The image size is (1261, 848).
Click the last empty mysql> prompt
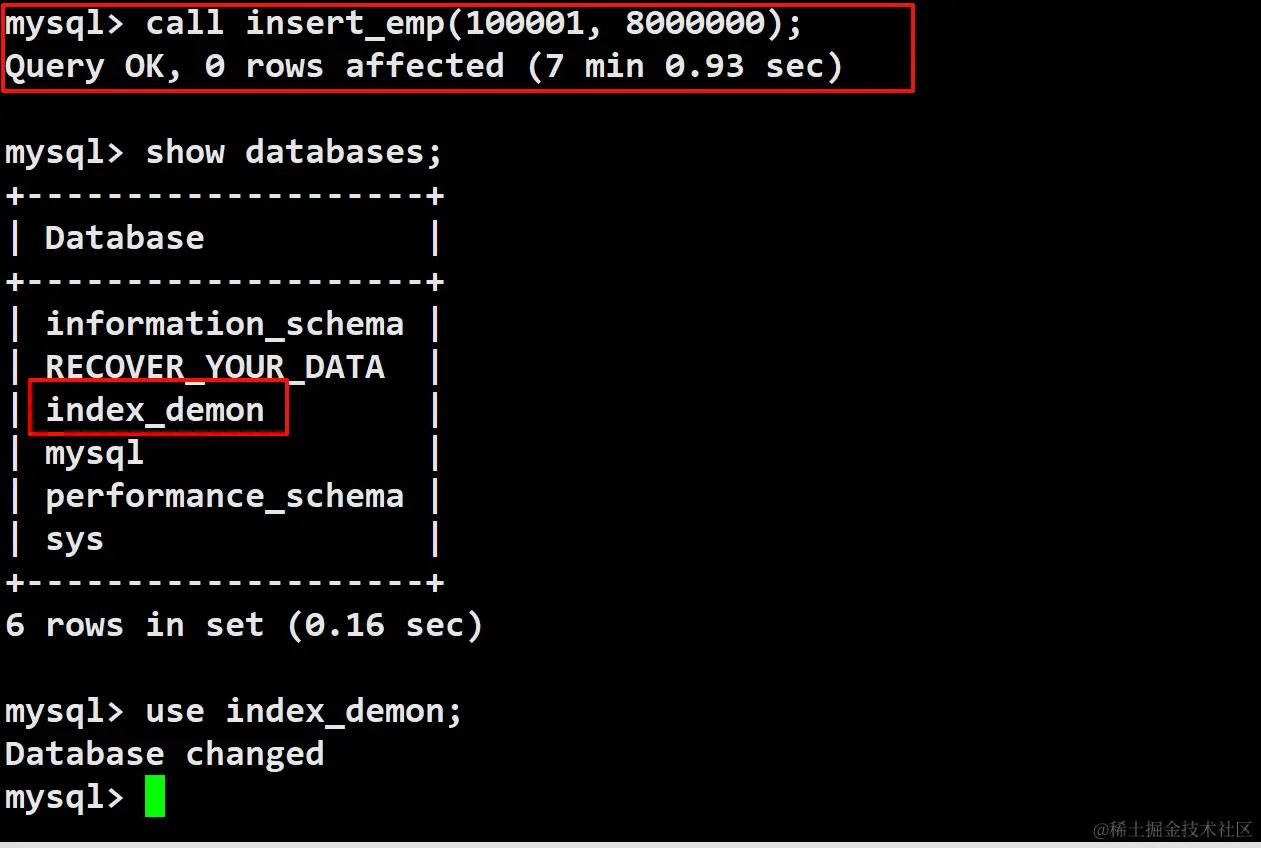click(64, 797)
